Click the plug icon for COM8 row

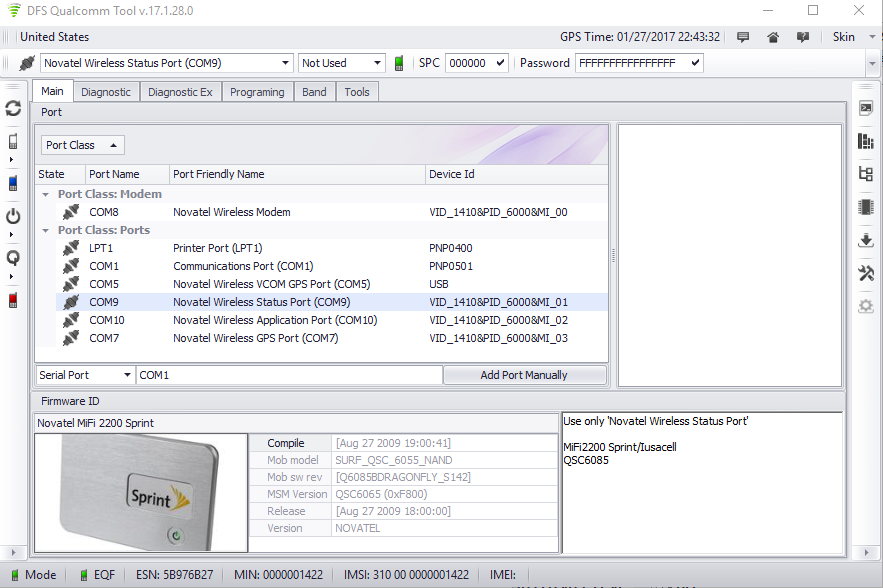point(70,212)
